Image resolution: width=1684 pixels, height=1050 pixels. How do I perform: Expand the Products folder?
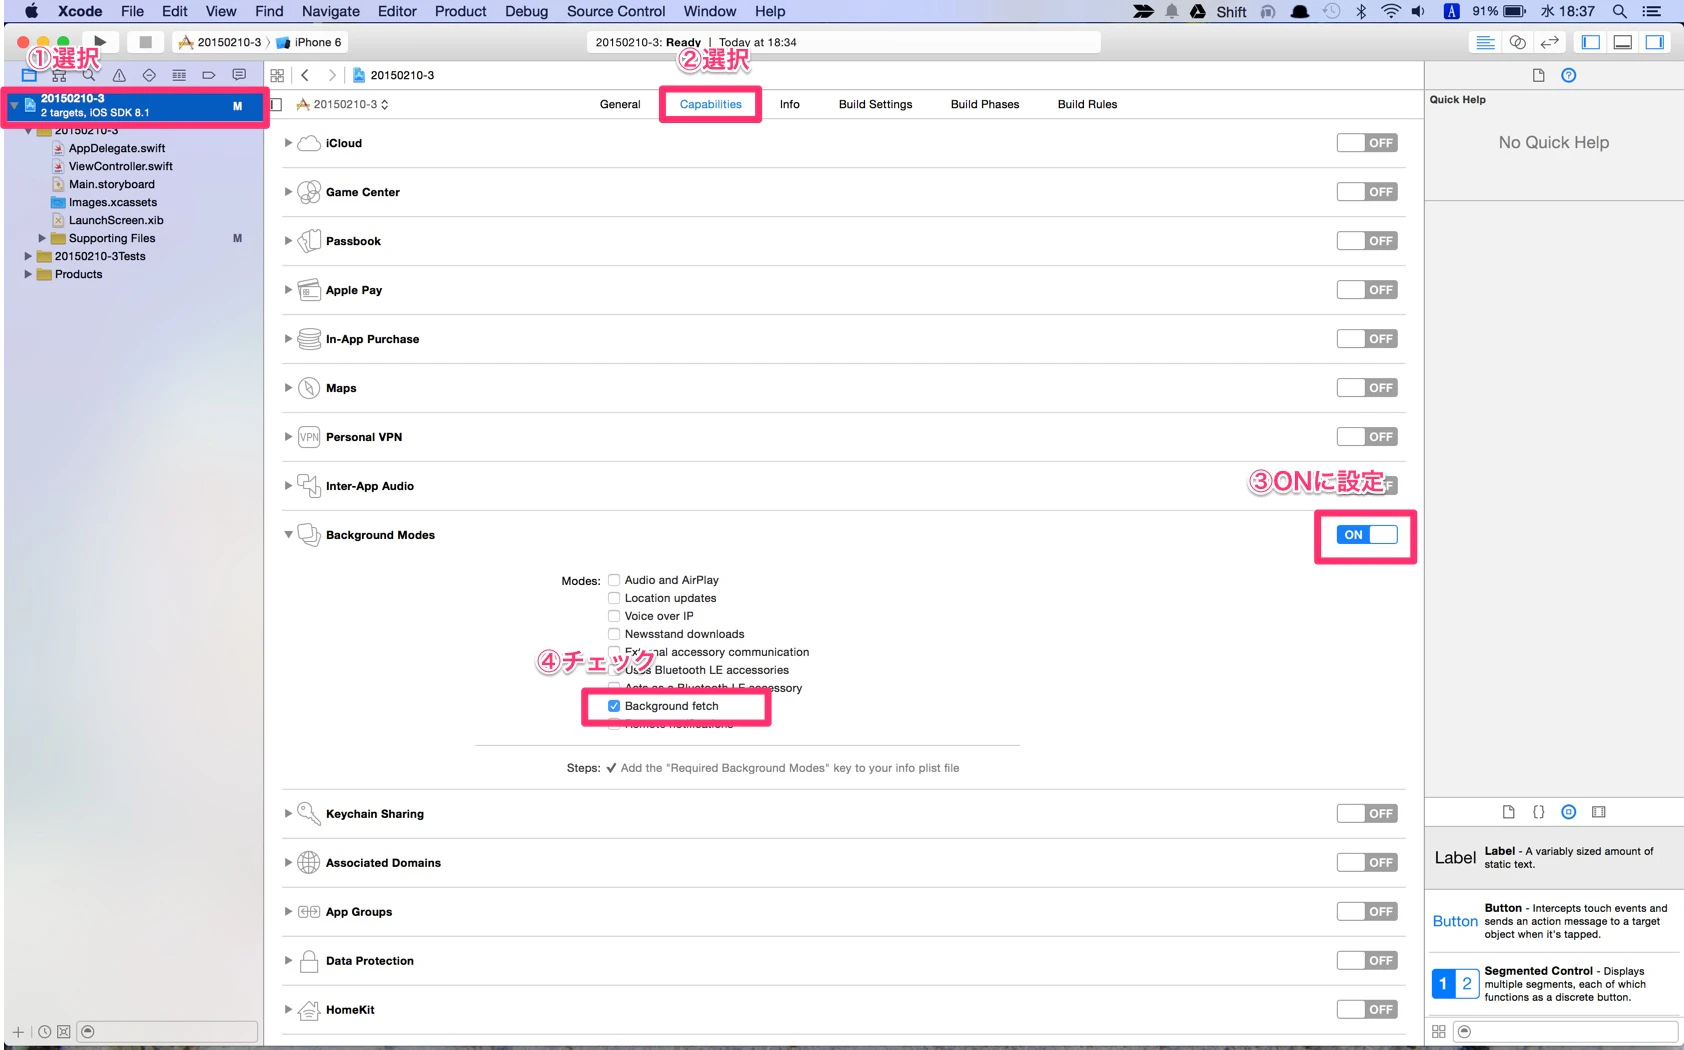(x=28, y=274)
